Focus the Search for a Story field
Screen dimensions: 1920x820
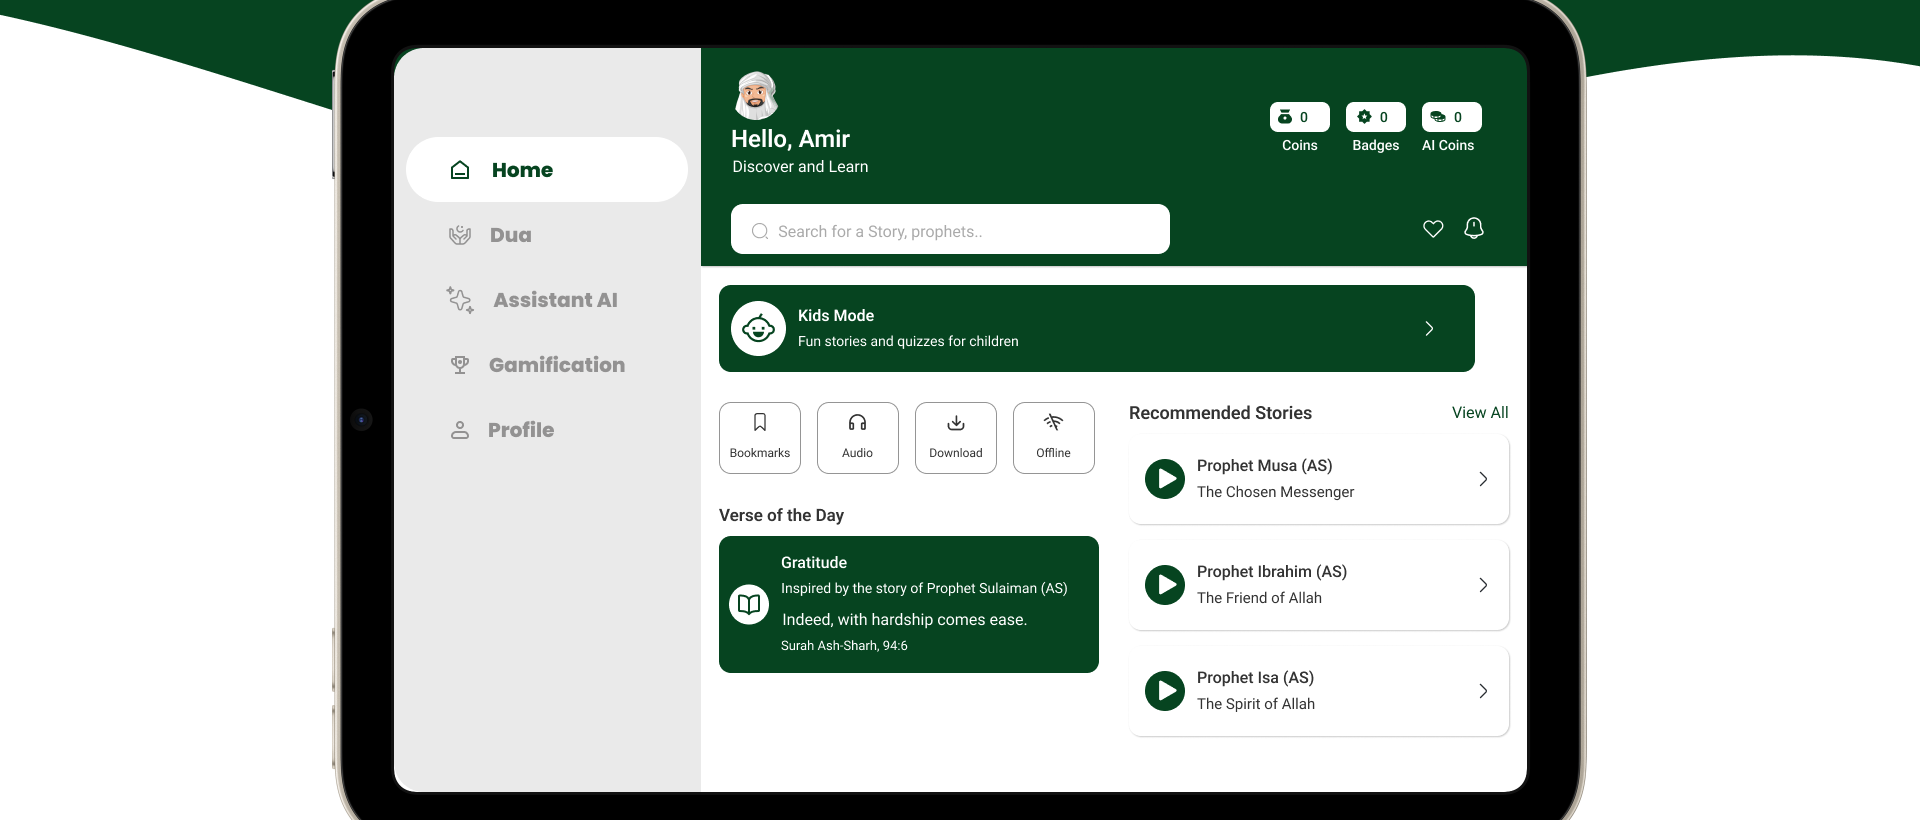point(950,229)
